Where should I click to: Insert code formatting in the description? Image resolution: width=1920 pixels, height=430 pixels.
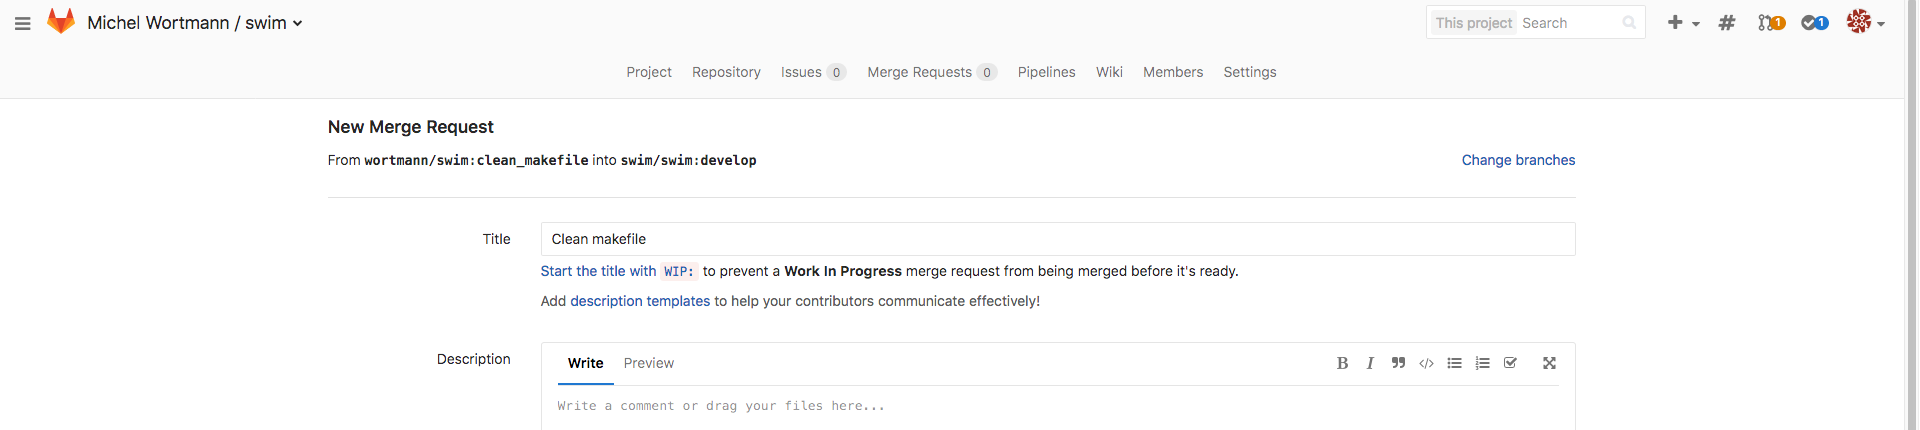[1426, 363]
